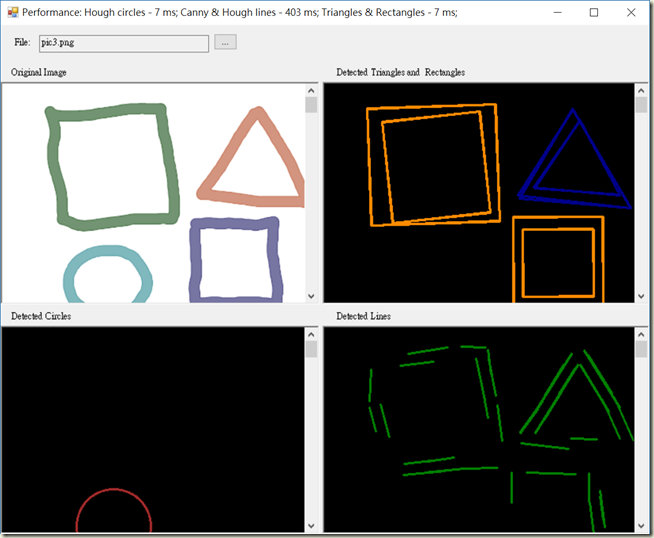Click the Detected Lines scrollbar thumb
Screen dimensions: 654x538
click(641, 349)
